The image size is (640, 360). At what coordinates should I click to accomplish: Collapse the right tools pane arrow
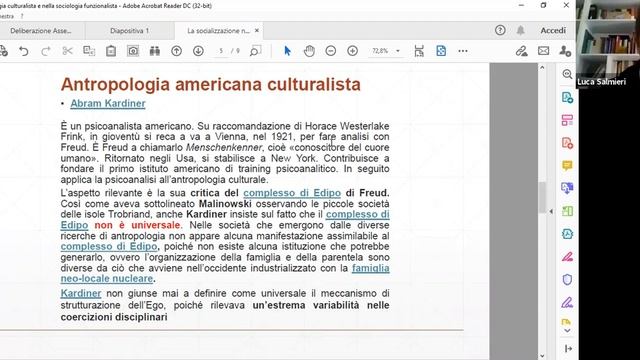coord(551,211)
